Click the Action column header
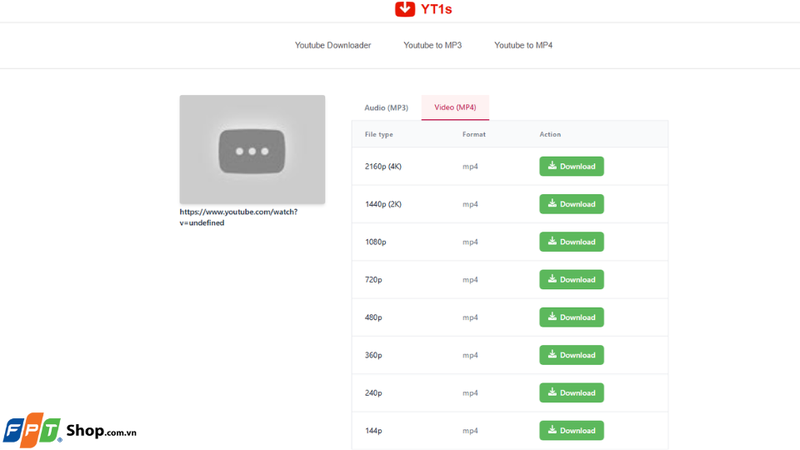 (x=550, y=135)
